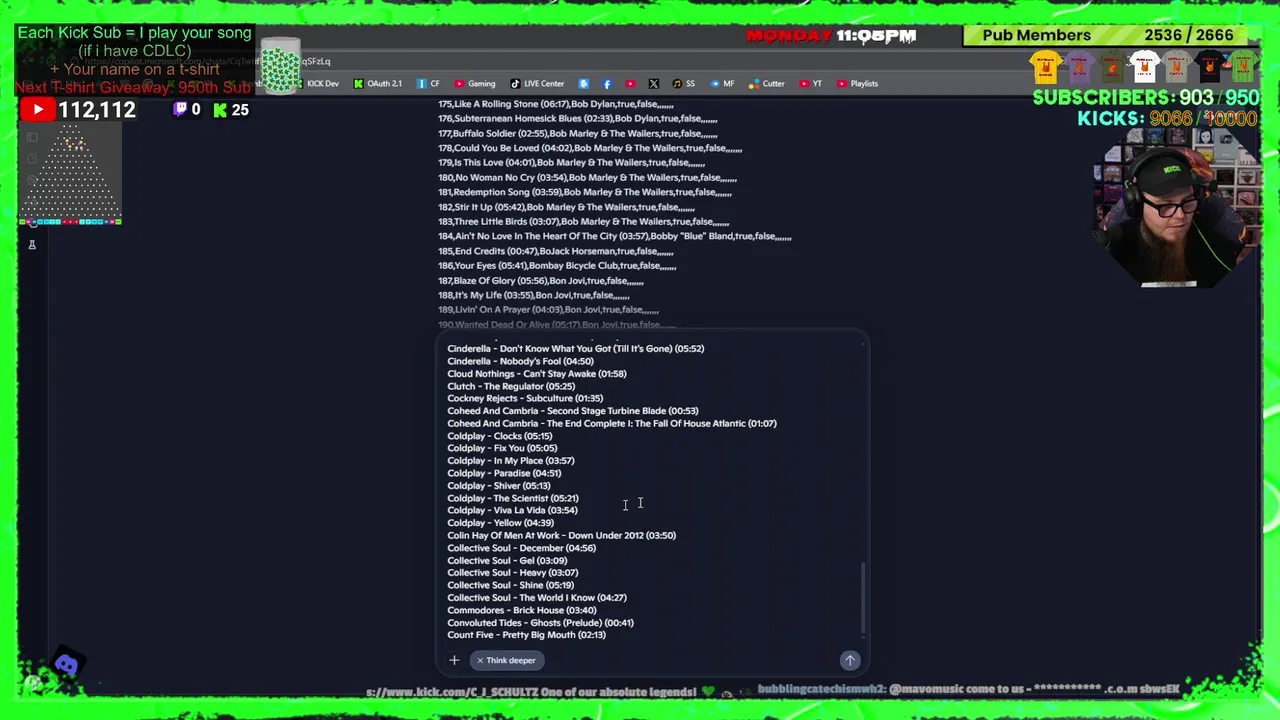Click 'Coheed And Cambria - Second Stage Turbine Blade'
1280x720 pixels.
click(x=573, y=411)
